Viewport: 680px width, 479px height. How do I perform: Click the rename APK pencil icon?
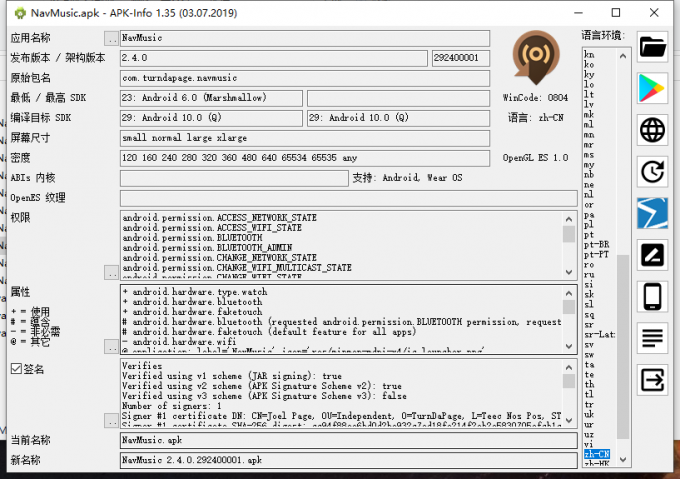pos(652,255)
